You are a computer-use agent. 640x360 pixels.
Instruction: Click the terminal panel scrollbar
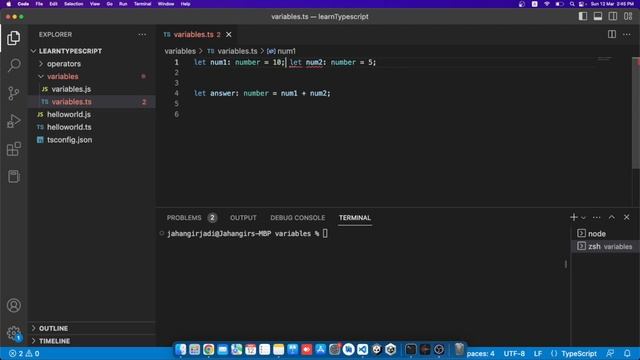pos(566,264)
